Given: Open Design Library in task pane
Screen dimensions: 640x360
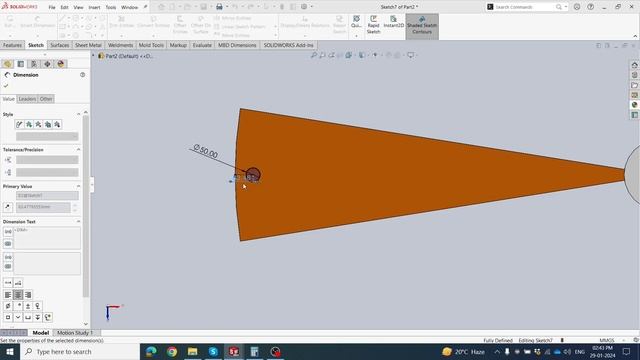Looking at the screenshot, I should coord(634,75).
